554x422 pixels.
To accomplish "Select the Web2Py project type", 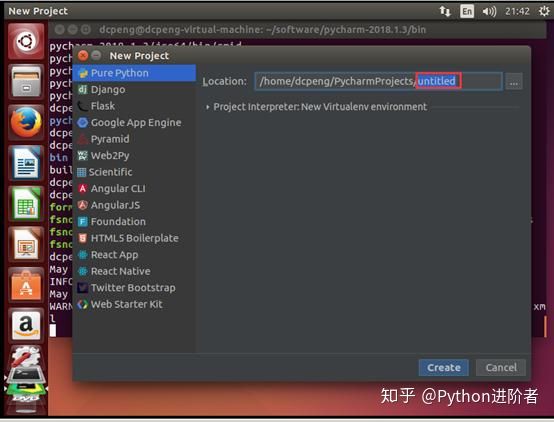I will (x=134, y=156).
